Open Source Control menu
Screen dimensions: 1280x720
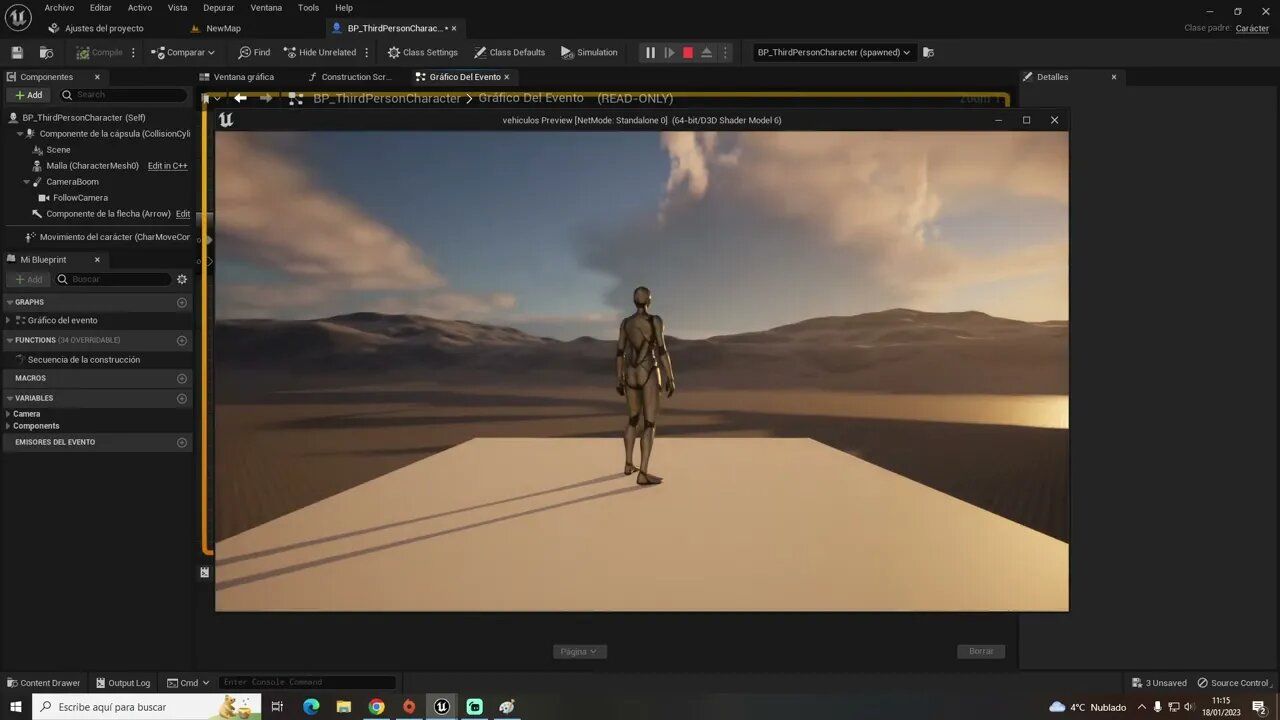1233,683
